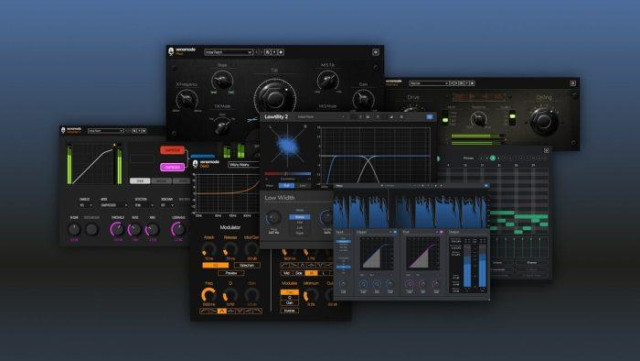Open the first parameter dropdown below the compressor graph
The width and height of the screenshot is (640, 361).
(86, 205)
